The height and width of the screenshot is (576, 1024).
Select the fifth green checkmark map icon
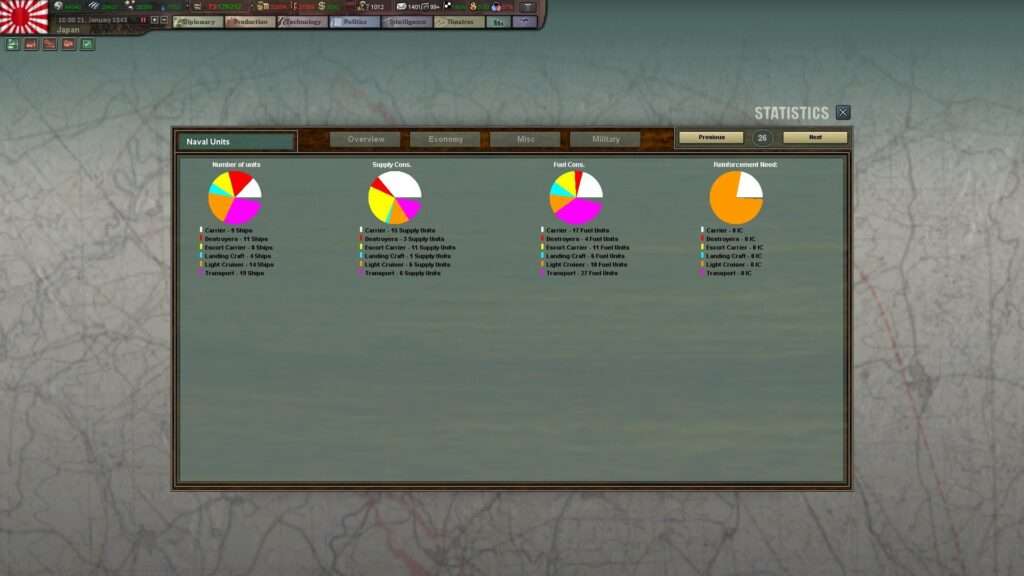coord(88,44)
